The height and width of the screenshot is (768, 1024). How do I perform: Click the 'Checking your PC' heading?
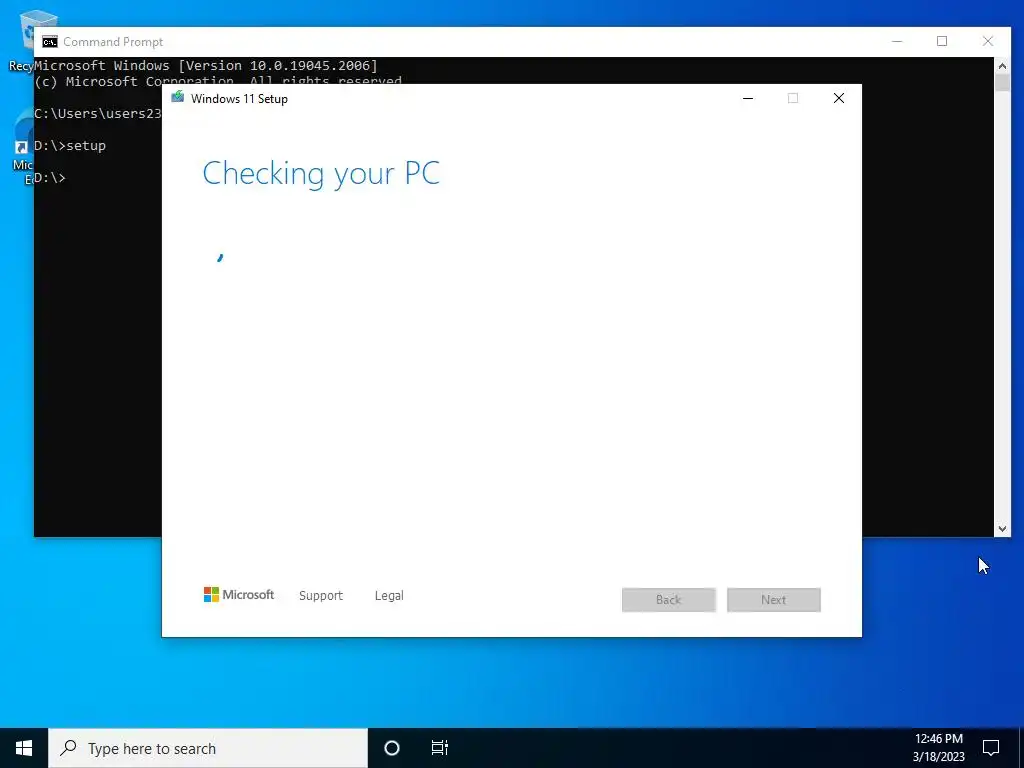321,174
